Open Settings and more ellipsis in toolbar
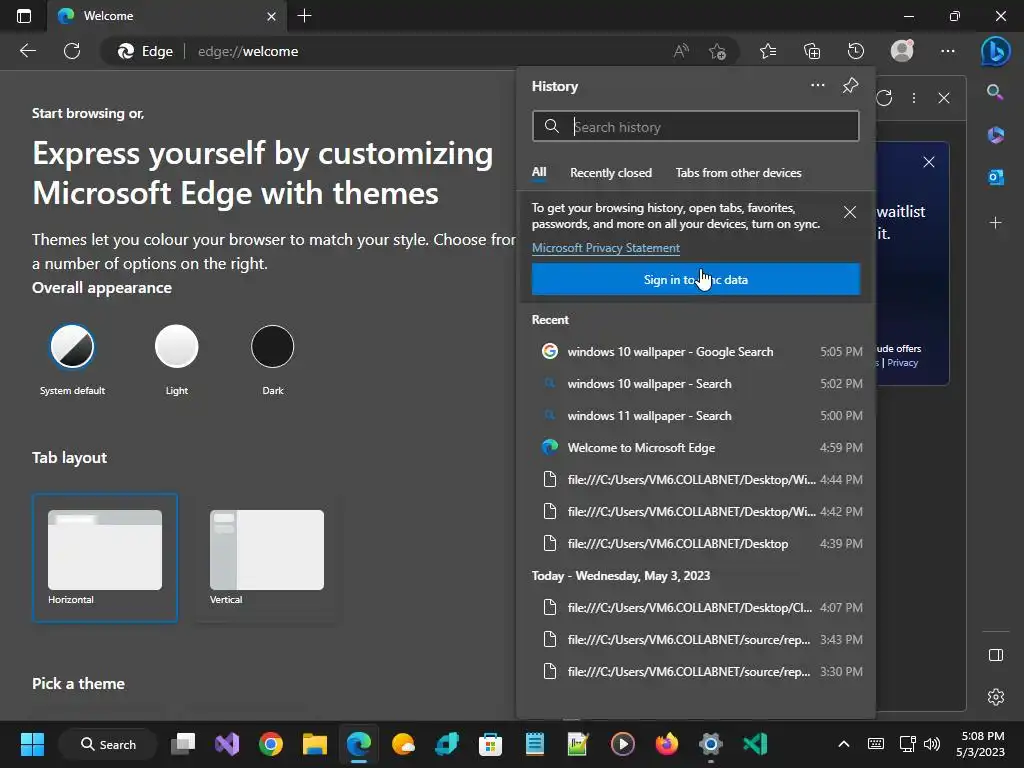The width and height of the screenshot is (1024, 768). pyautogui.click(x=948, y=51)
